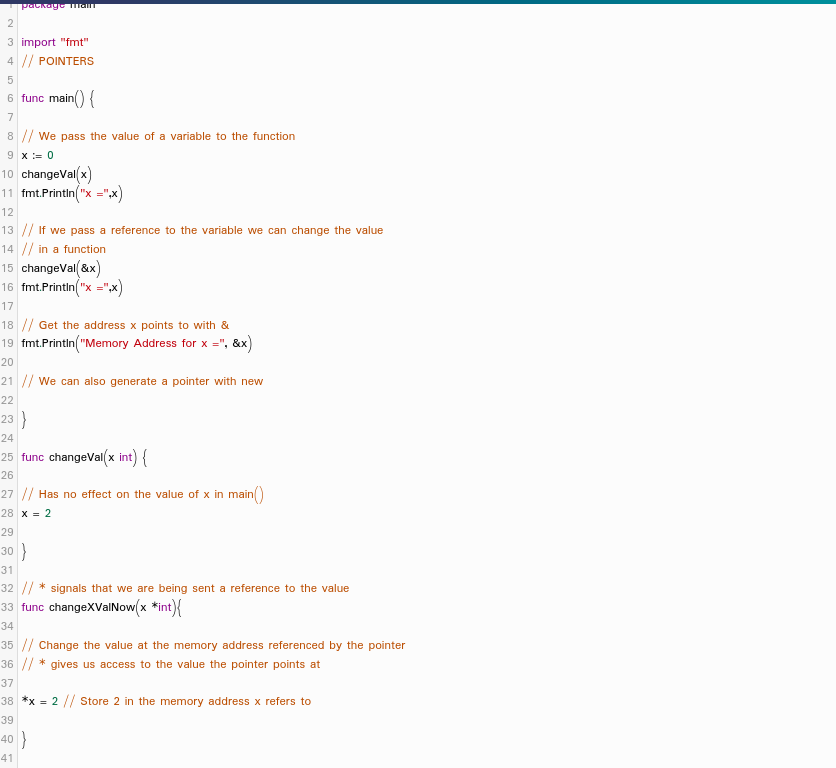Click the comment "Get the address x points to with &"
836x768 pixels.
tap(125, 325)
